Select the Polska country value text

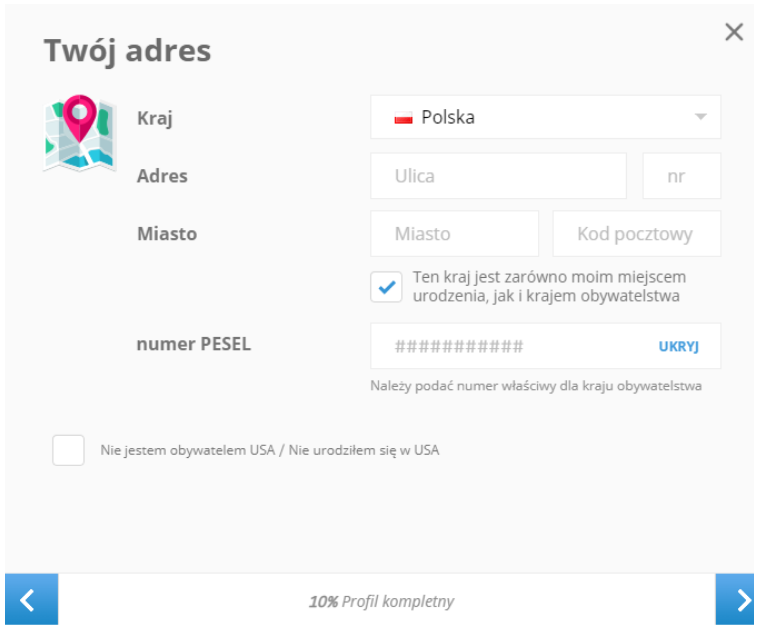448,117
